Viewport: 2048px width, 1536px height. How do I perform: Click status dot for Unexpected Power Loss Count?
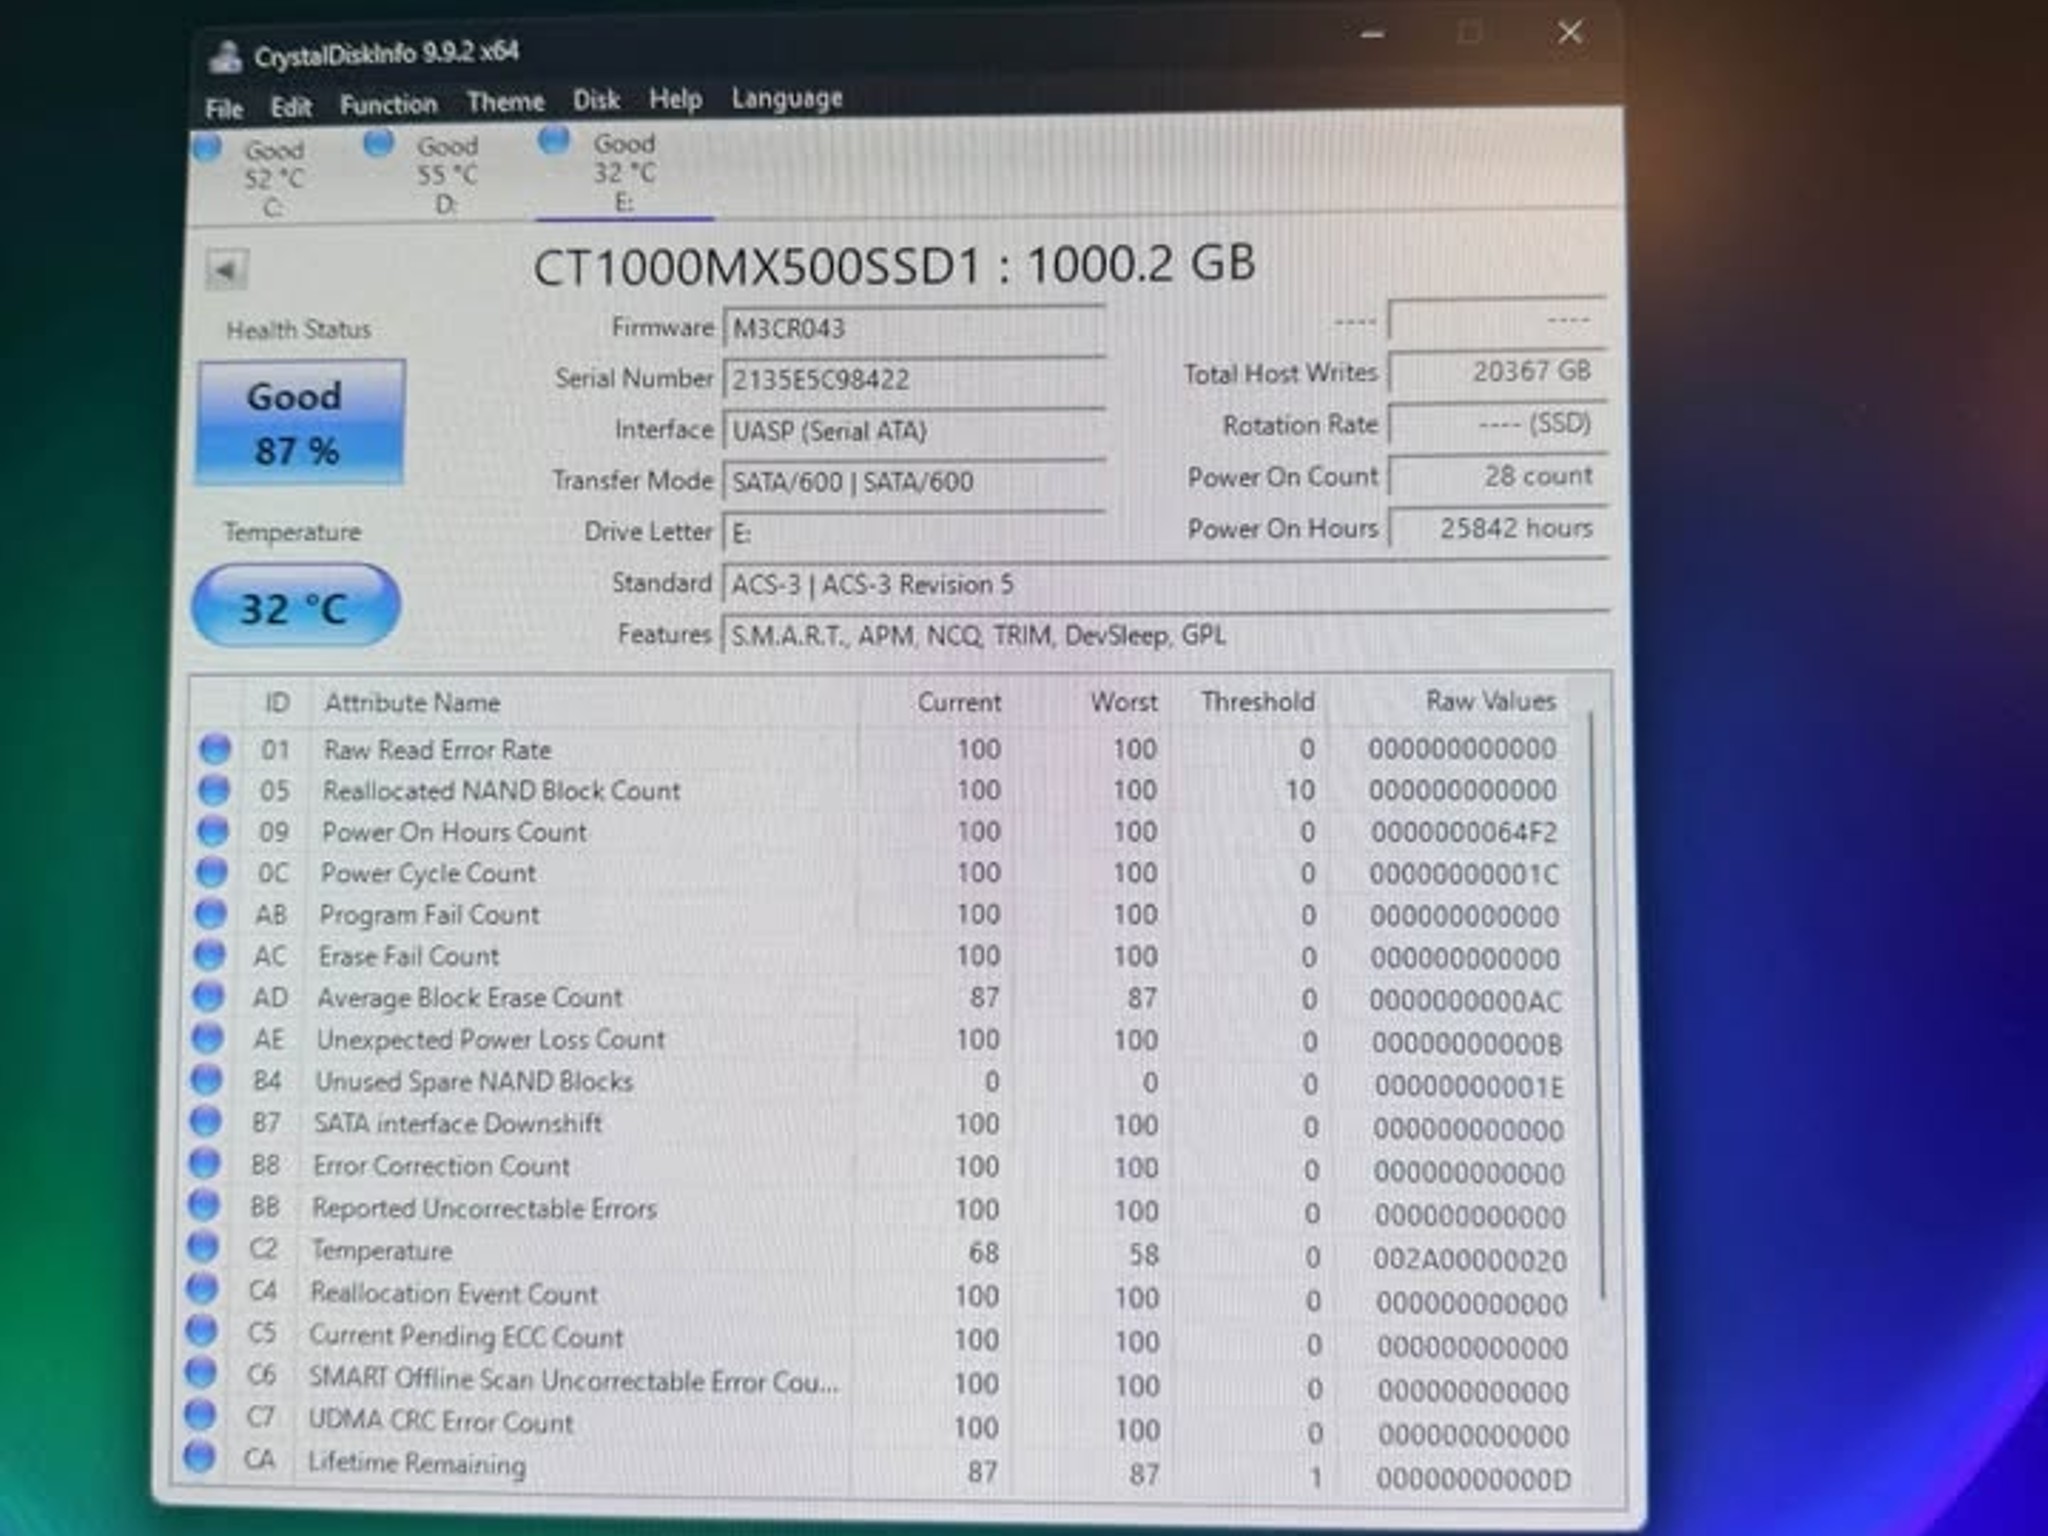pyautogui.click(x=208, y=1038)
